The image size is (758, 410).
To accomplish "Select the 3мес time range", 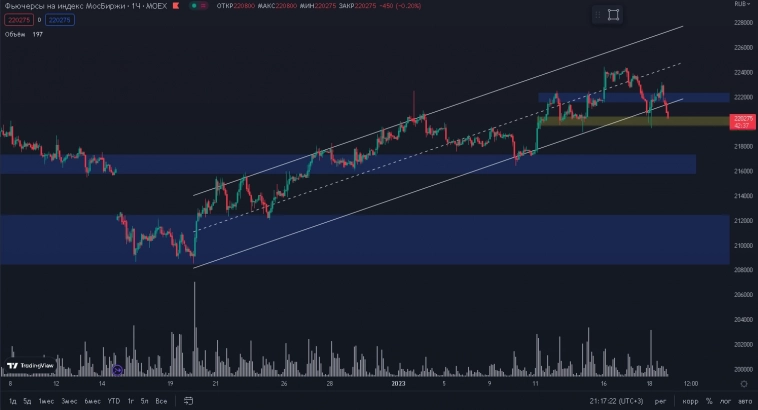I will point(69,401).
